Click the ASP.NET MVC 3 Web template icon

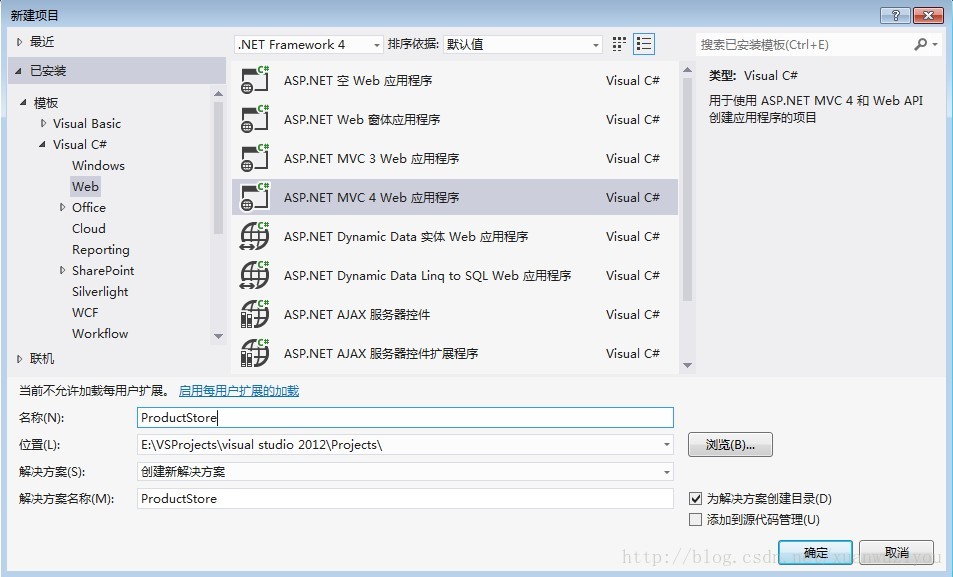click(255, 158)
